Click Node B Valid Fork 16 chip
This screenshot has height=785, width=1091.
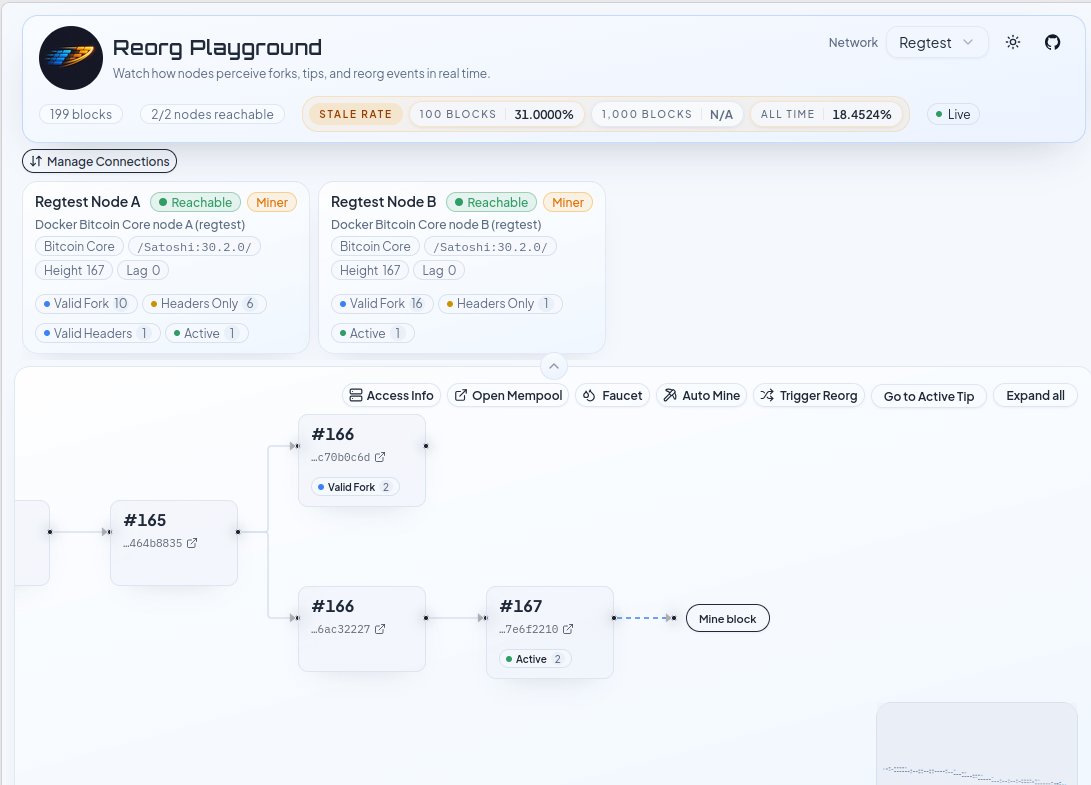382,303
